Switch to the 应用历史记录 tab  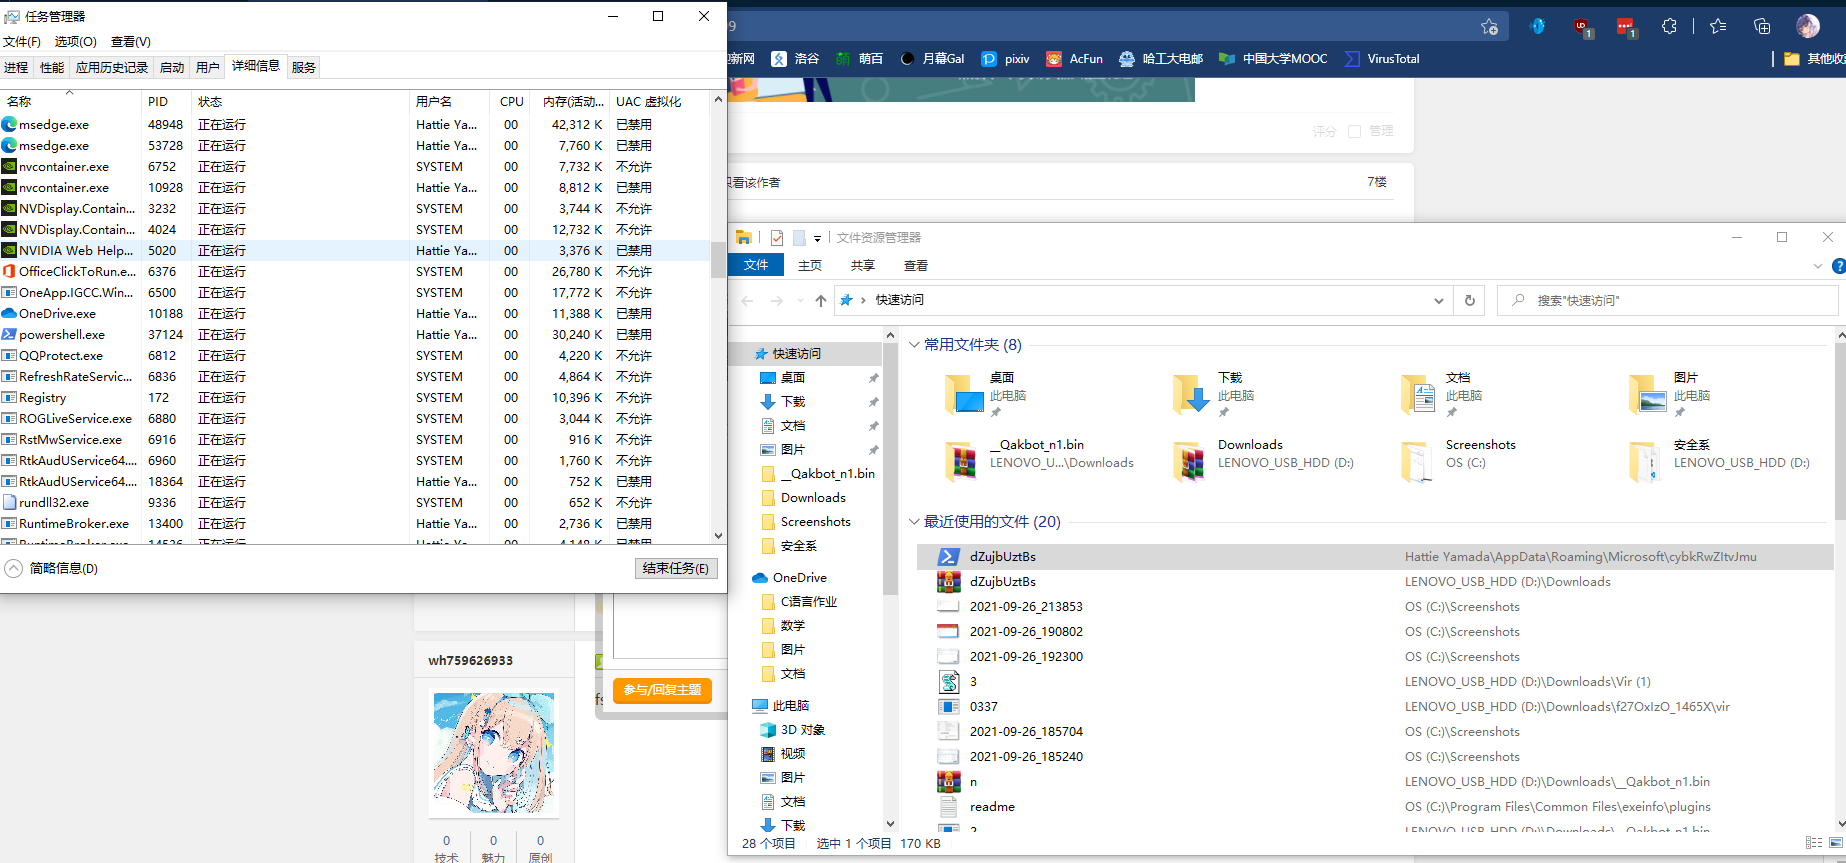coord(112,68)
